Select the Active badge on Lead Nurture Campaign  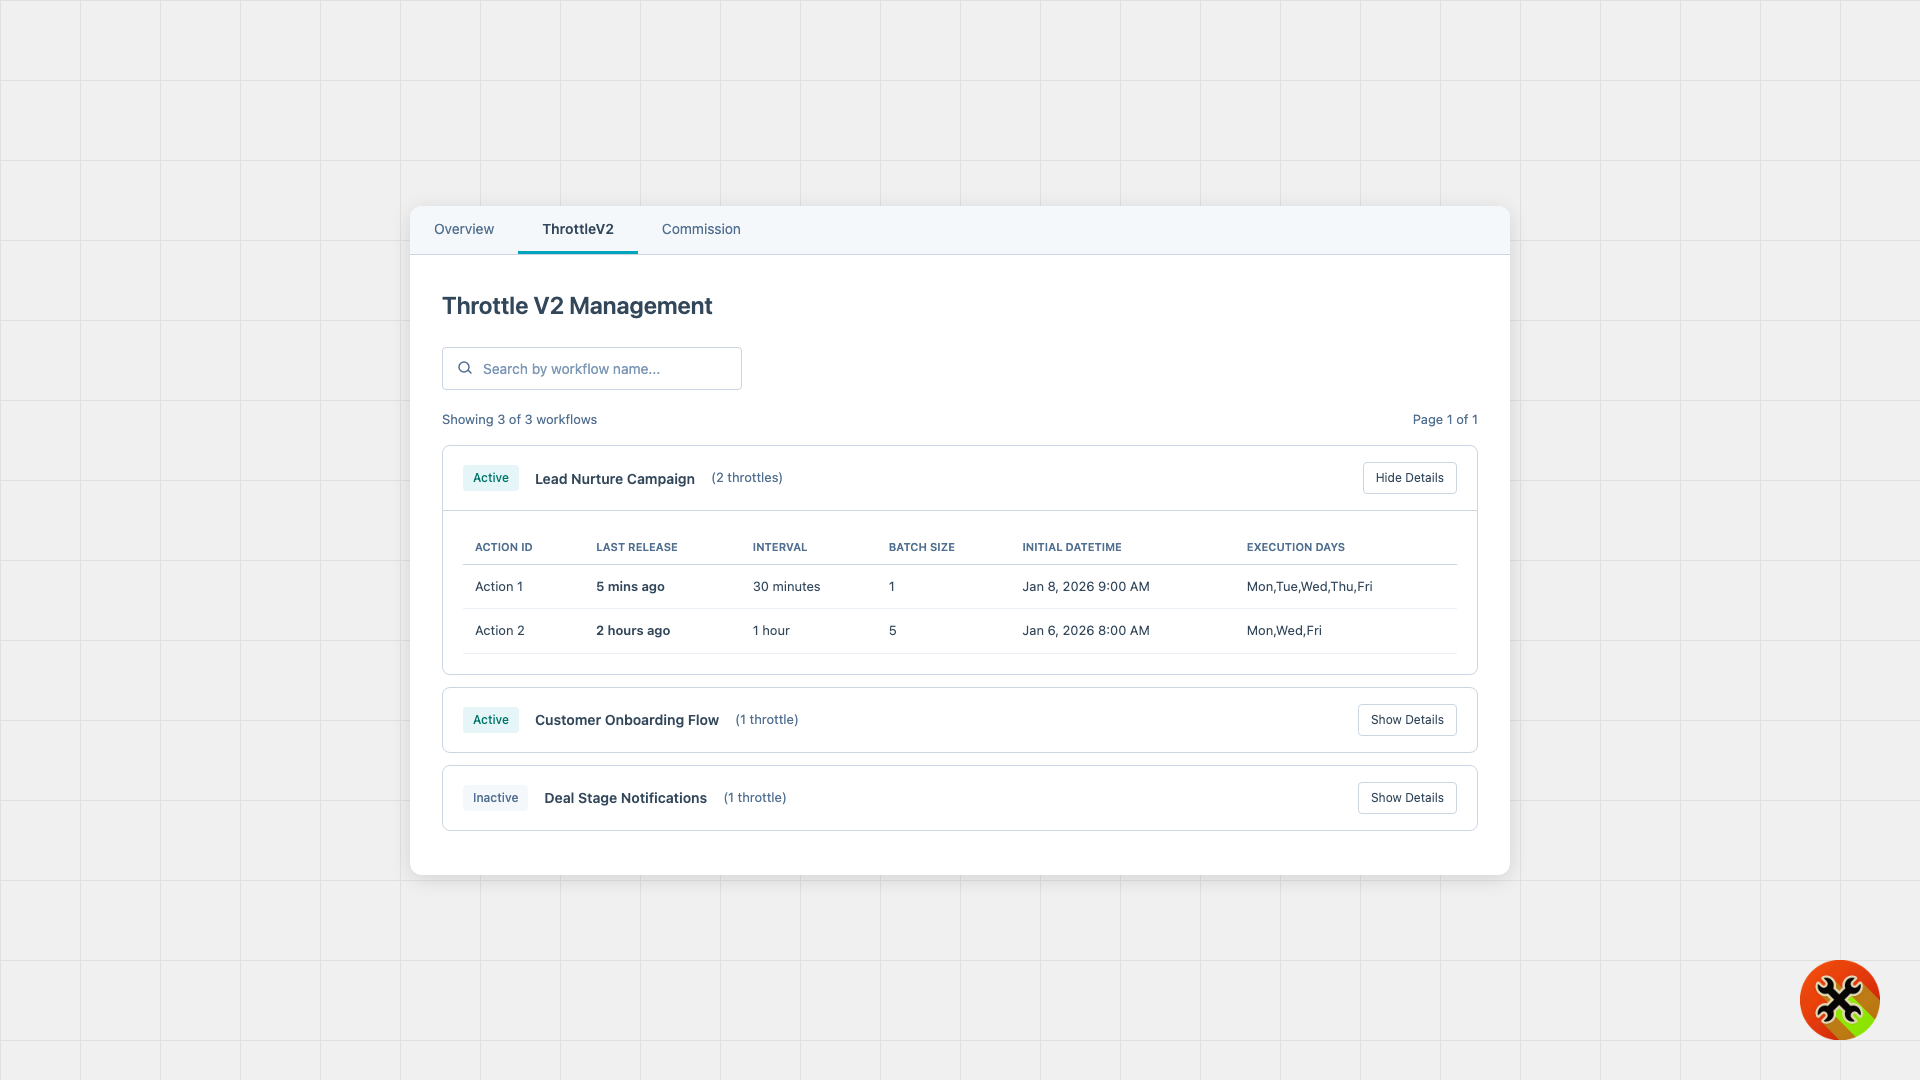(x=490, y=477)
